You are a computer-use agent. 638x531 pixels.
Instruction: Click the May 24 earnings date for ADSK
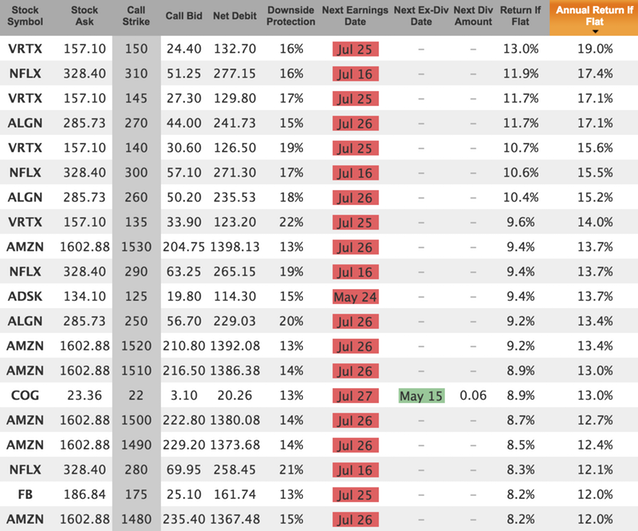coord(355,297)
